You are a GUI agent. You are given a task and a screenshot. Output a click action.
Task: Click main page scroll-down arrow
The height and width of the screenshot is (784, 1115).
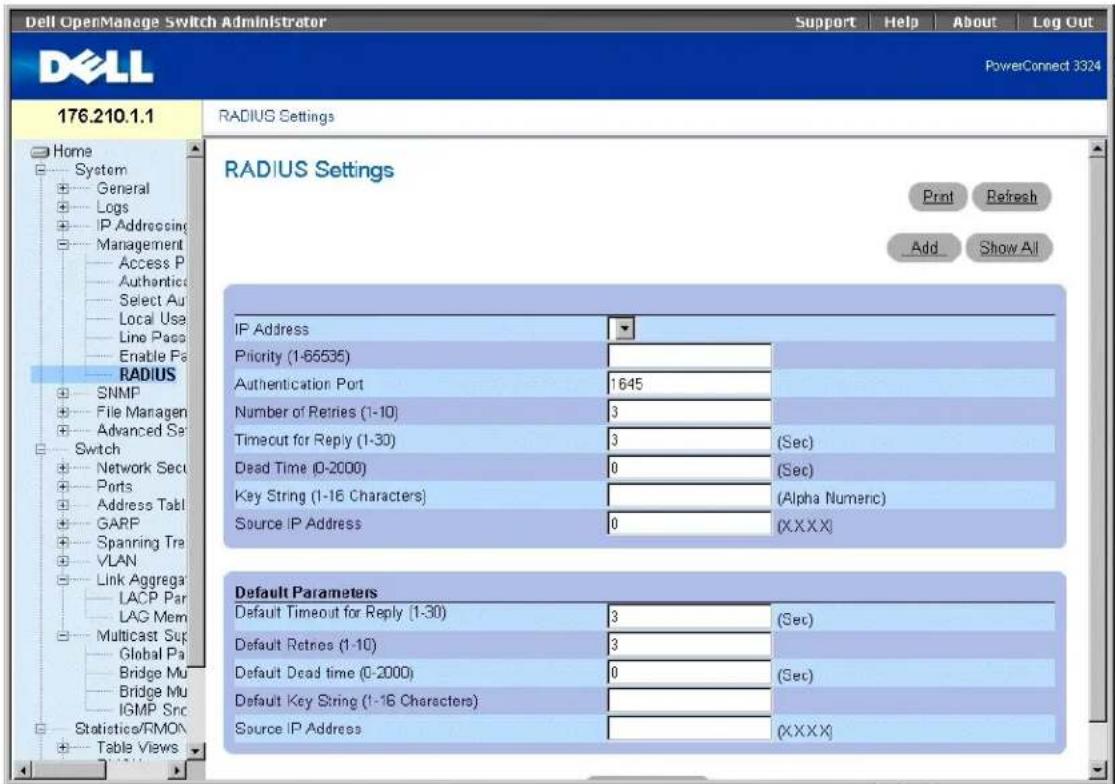pyautogui.click(x=1098, y=770)
